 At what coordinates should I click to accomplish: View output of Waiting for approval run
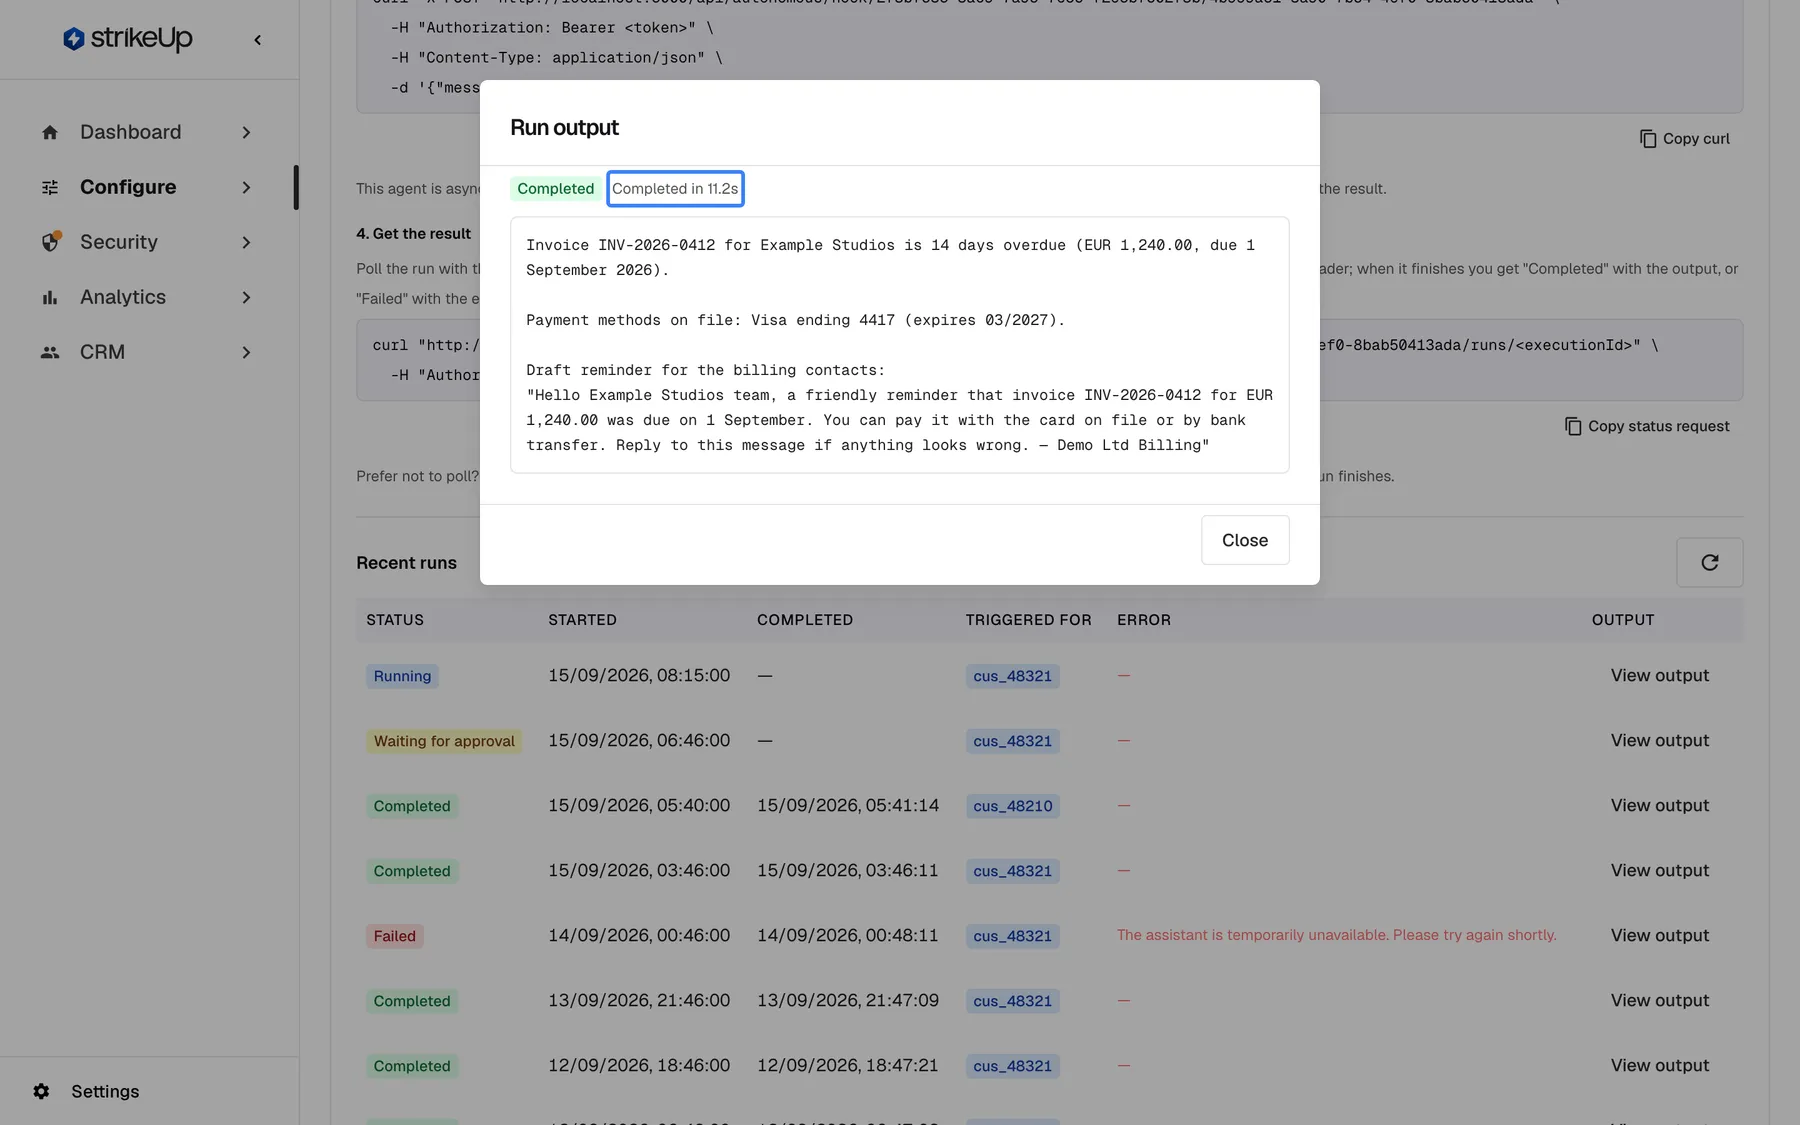[1659, 741]
